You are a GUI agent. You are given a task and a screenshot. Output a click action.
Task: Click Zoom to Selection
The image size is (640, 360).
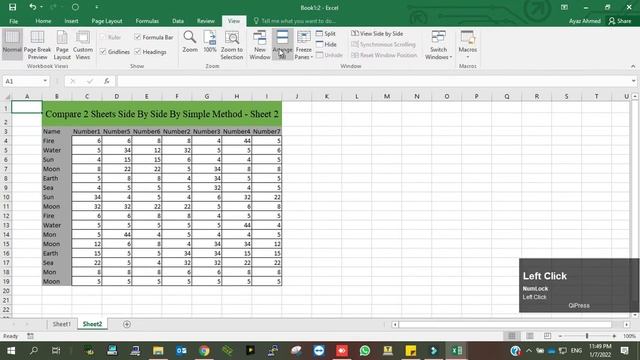pyautogui.click(x=232, y=44)
